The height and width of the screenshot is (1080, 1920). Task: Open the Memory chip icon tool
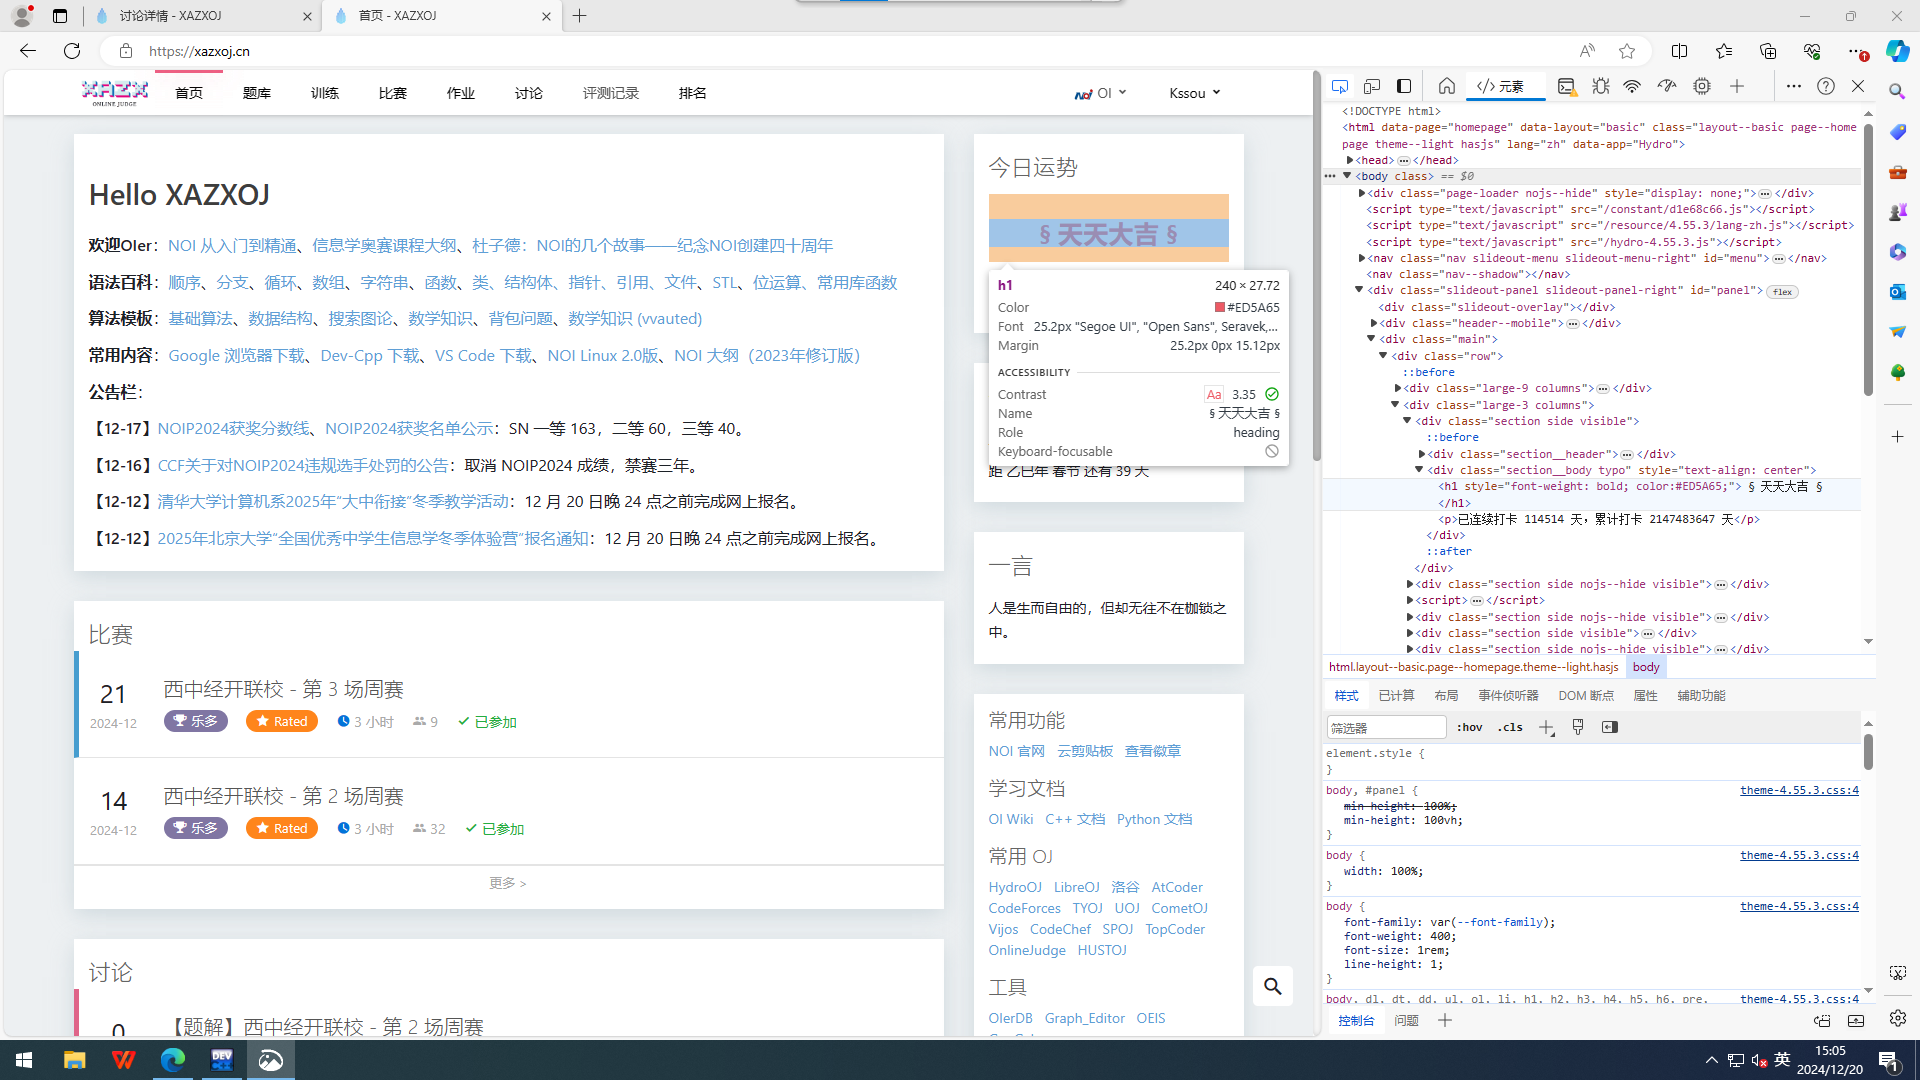tap(1701, 87)
